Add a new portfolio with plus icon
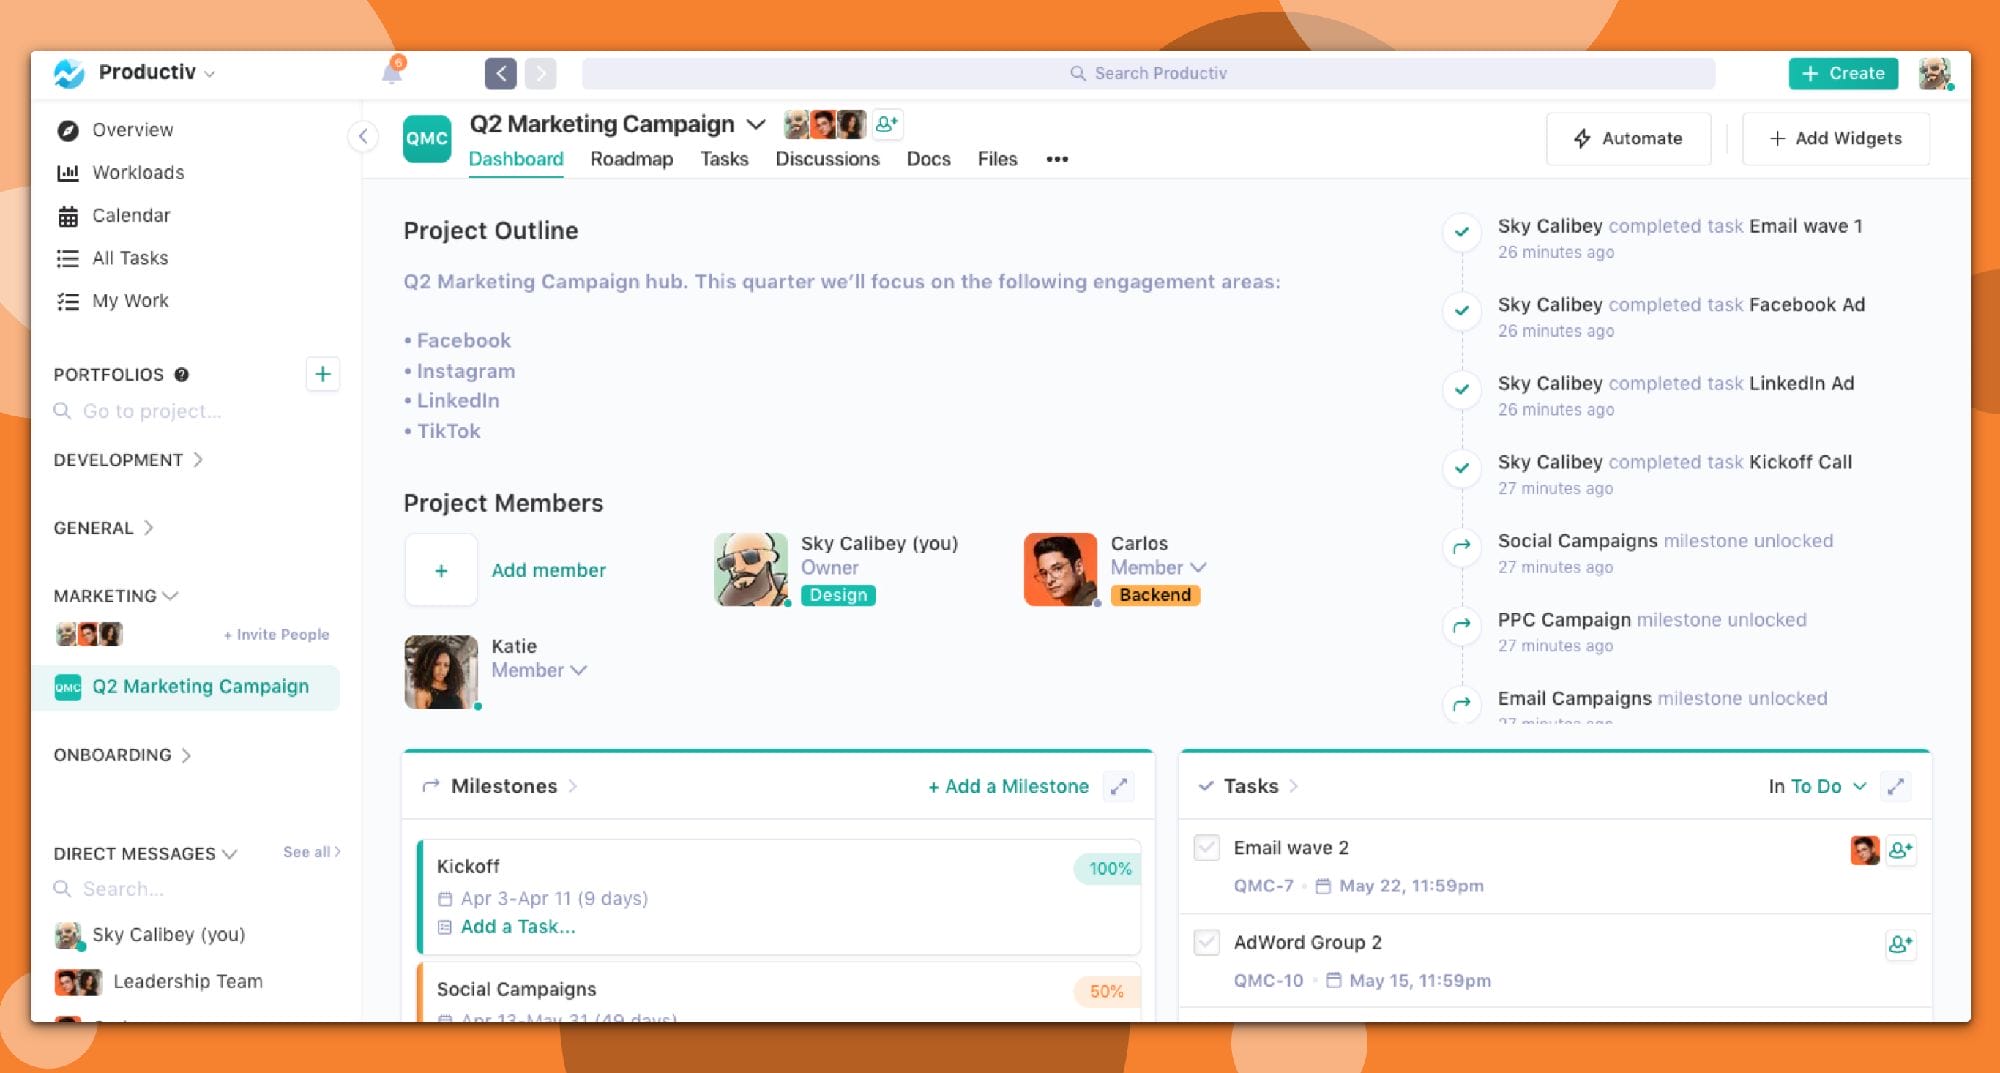 [x=322, y=374]
